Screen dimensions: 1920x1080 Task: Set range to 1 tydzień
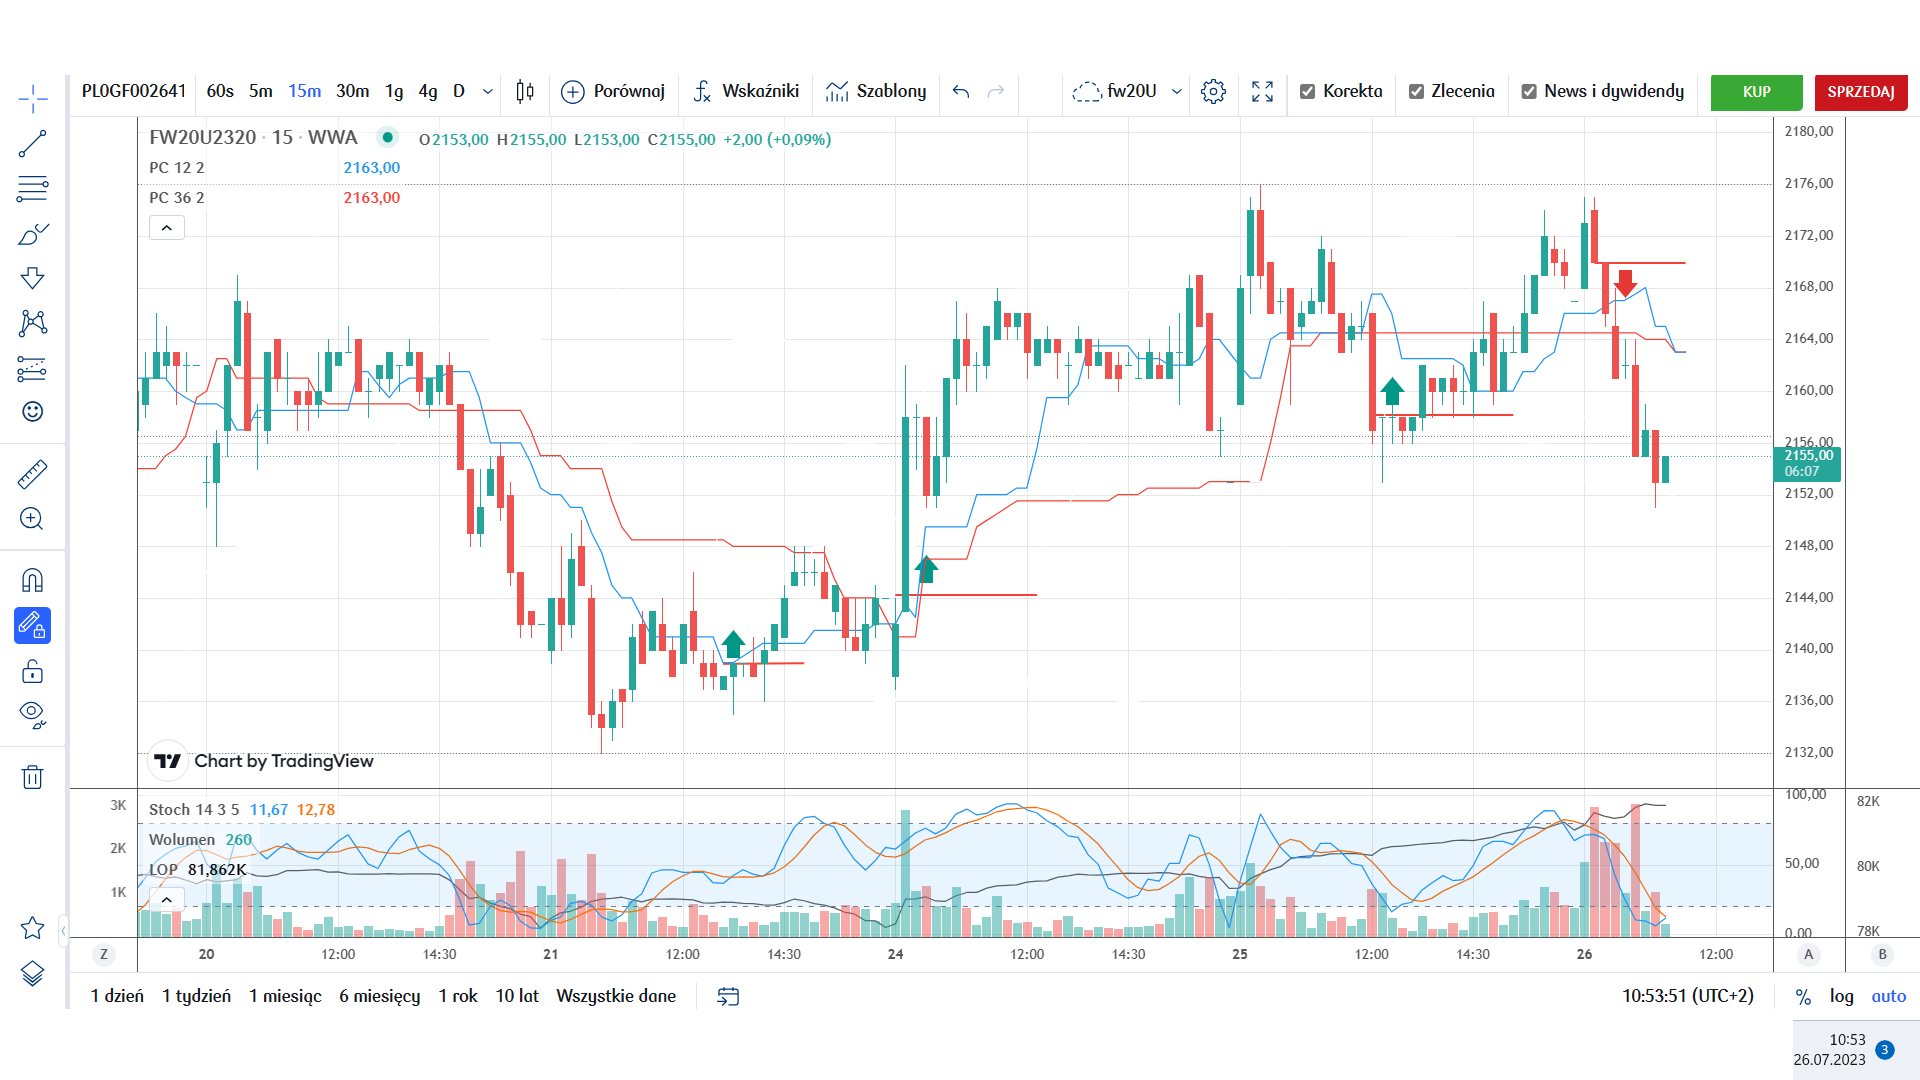click(x=196, y=996)
